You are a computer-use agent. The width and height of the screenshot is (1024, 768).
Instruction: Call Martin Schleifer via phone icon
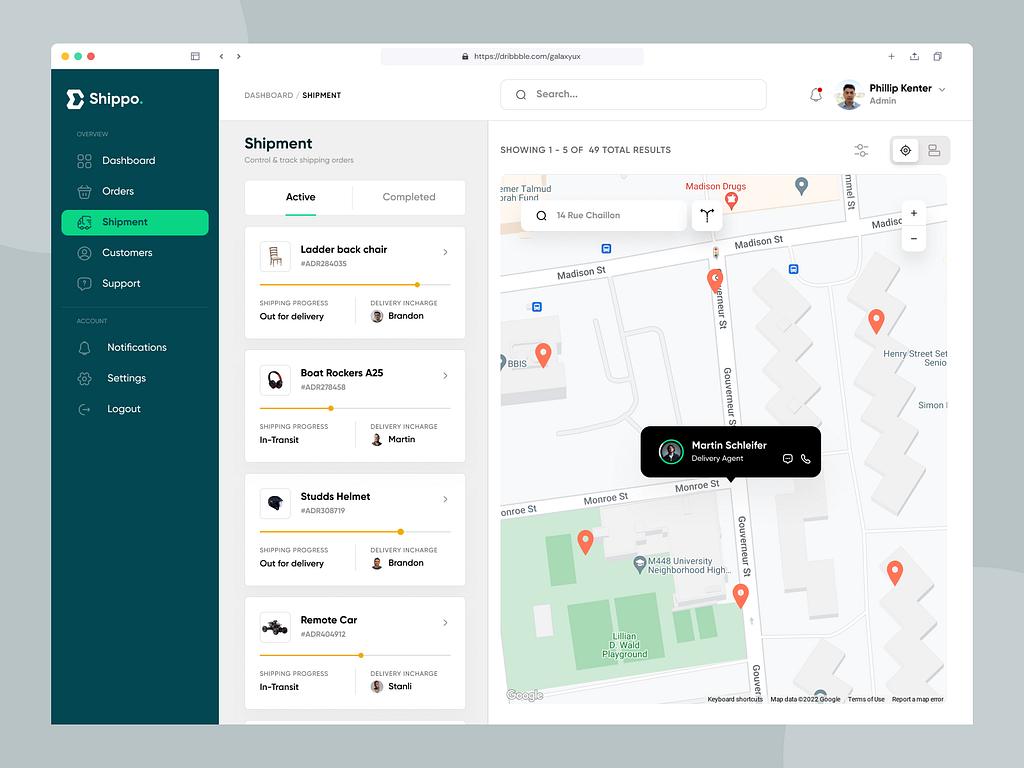pyautogui.click(x=806, y=459)
